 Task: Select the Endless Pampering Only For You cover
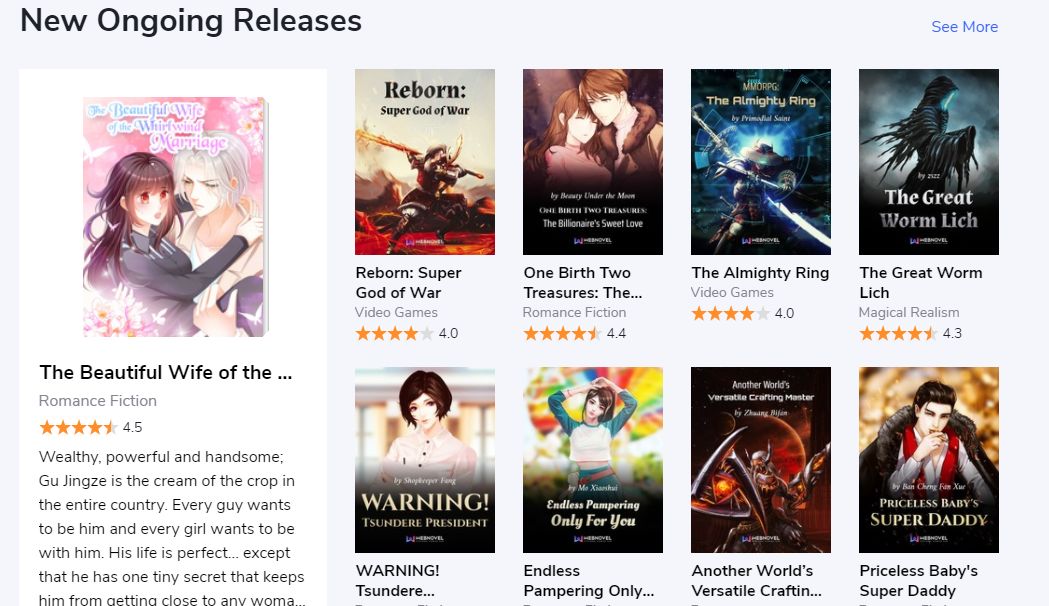coord(593,460)
